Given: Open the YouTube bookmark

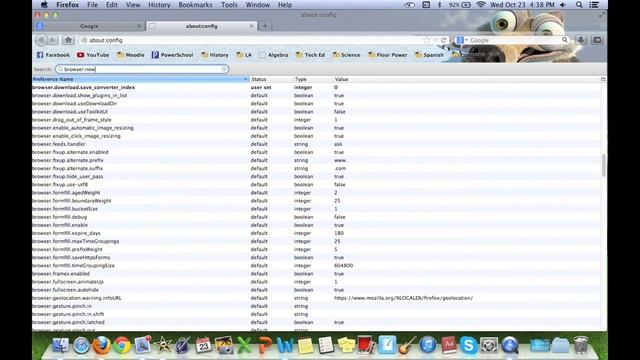Looking at the screenshot, I should tap(93, 55).
